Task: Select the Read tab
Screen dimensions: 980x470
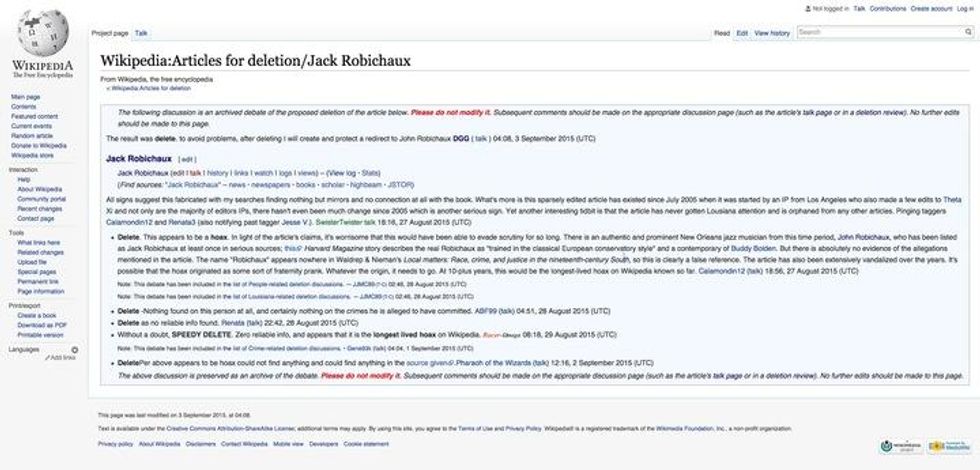Action: tap(722, 33)
